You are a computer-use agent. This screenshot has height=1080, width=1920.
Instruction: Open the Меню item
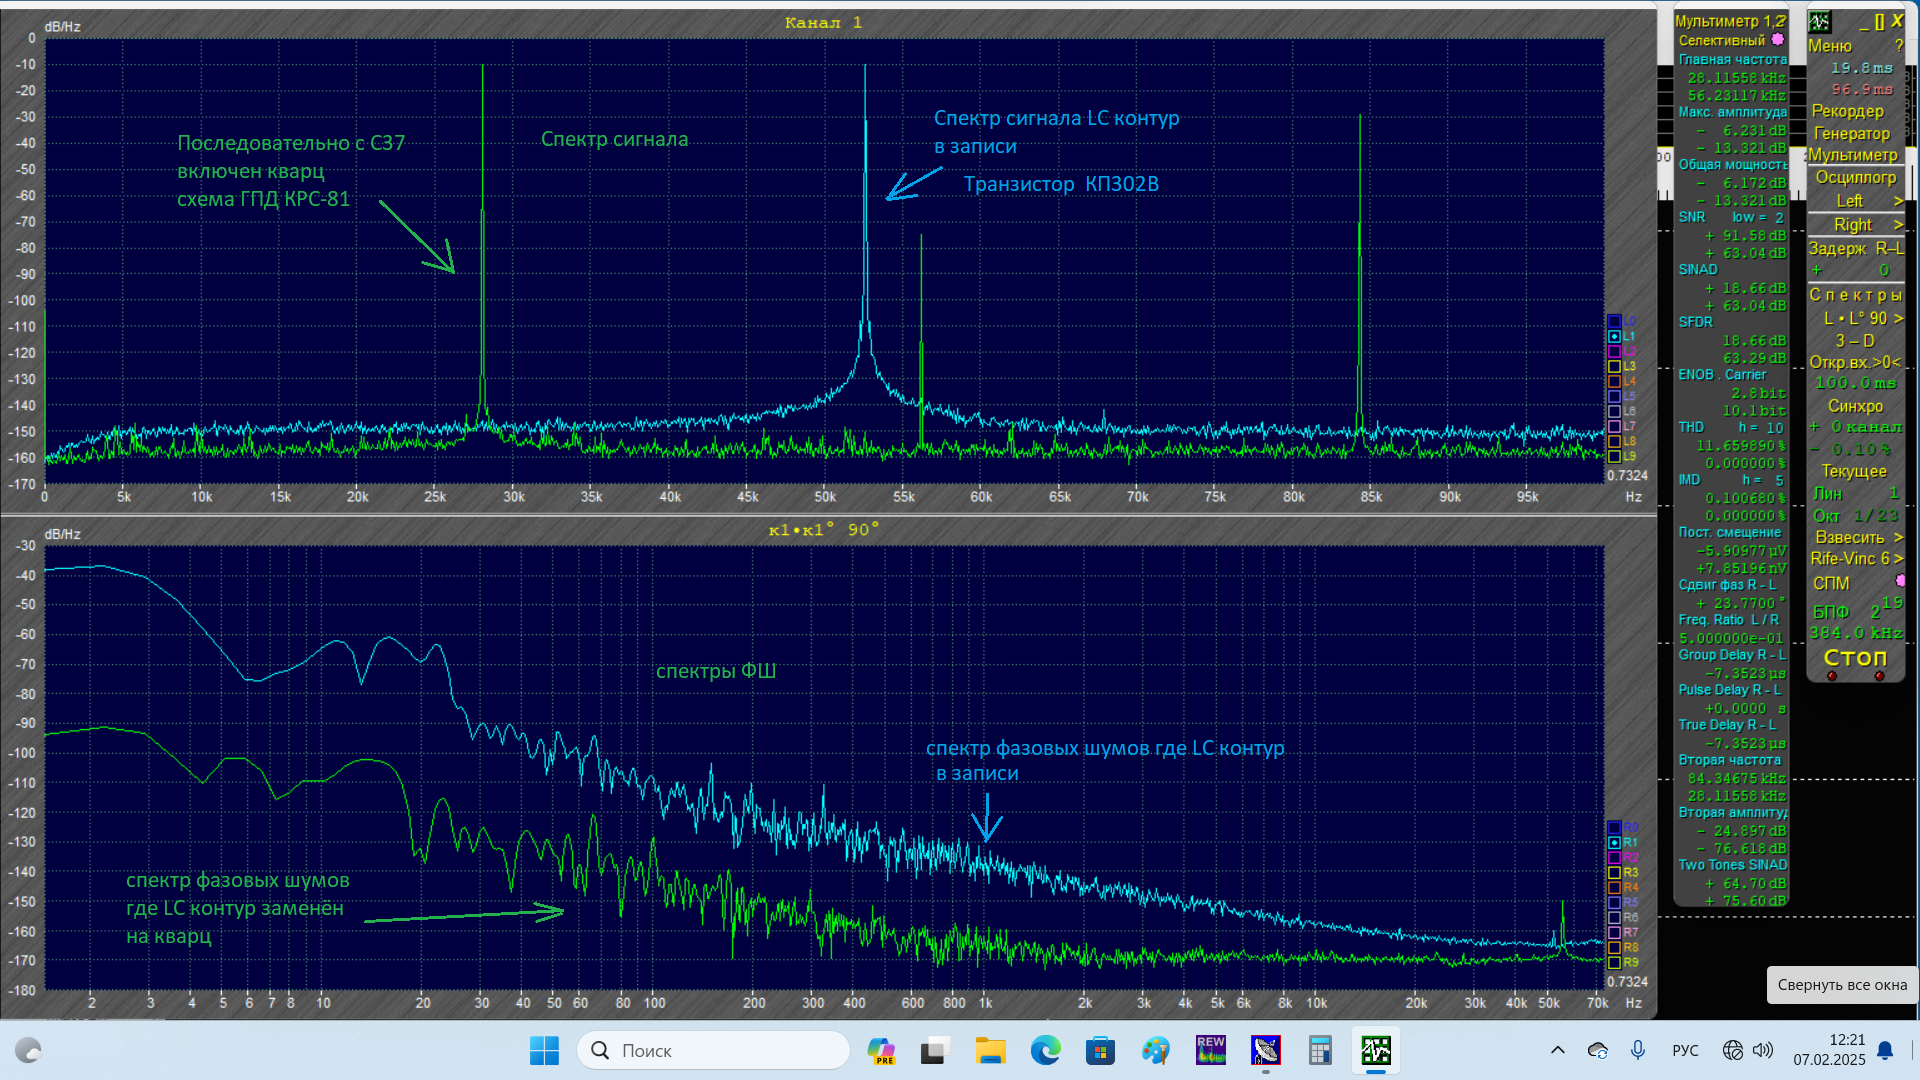(x=1830, y=46)
